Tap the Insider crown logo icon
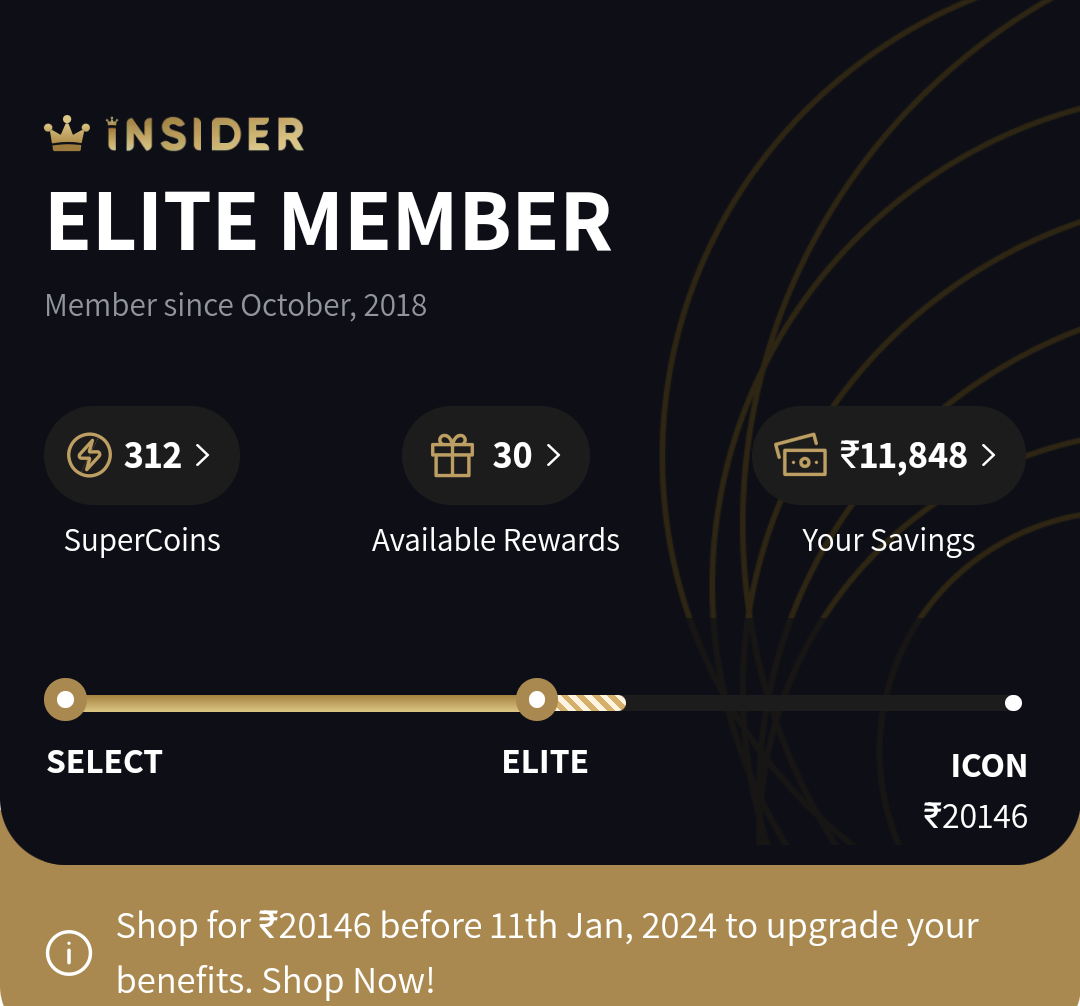Viewport: 1080px width, 1006px height. [67, 134]
